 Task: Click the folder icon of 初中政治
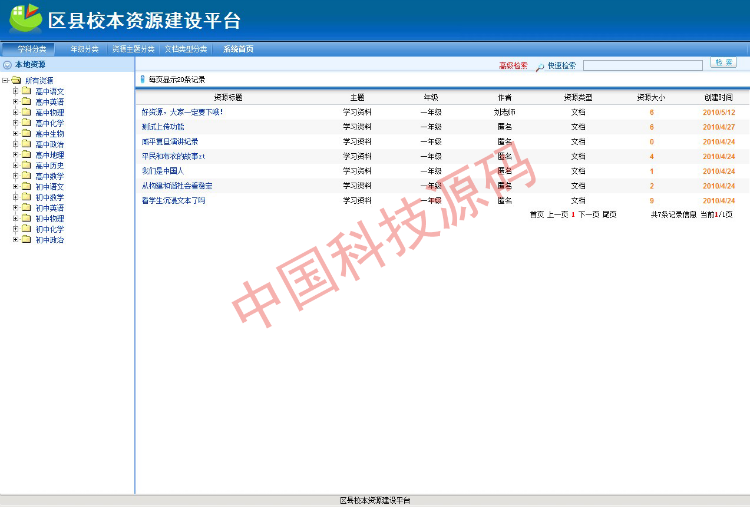27,239
